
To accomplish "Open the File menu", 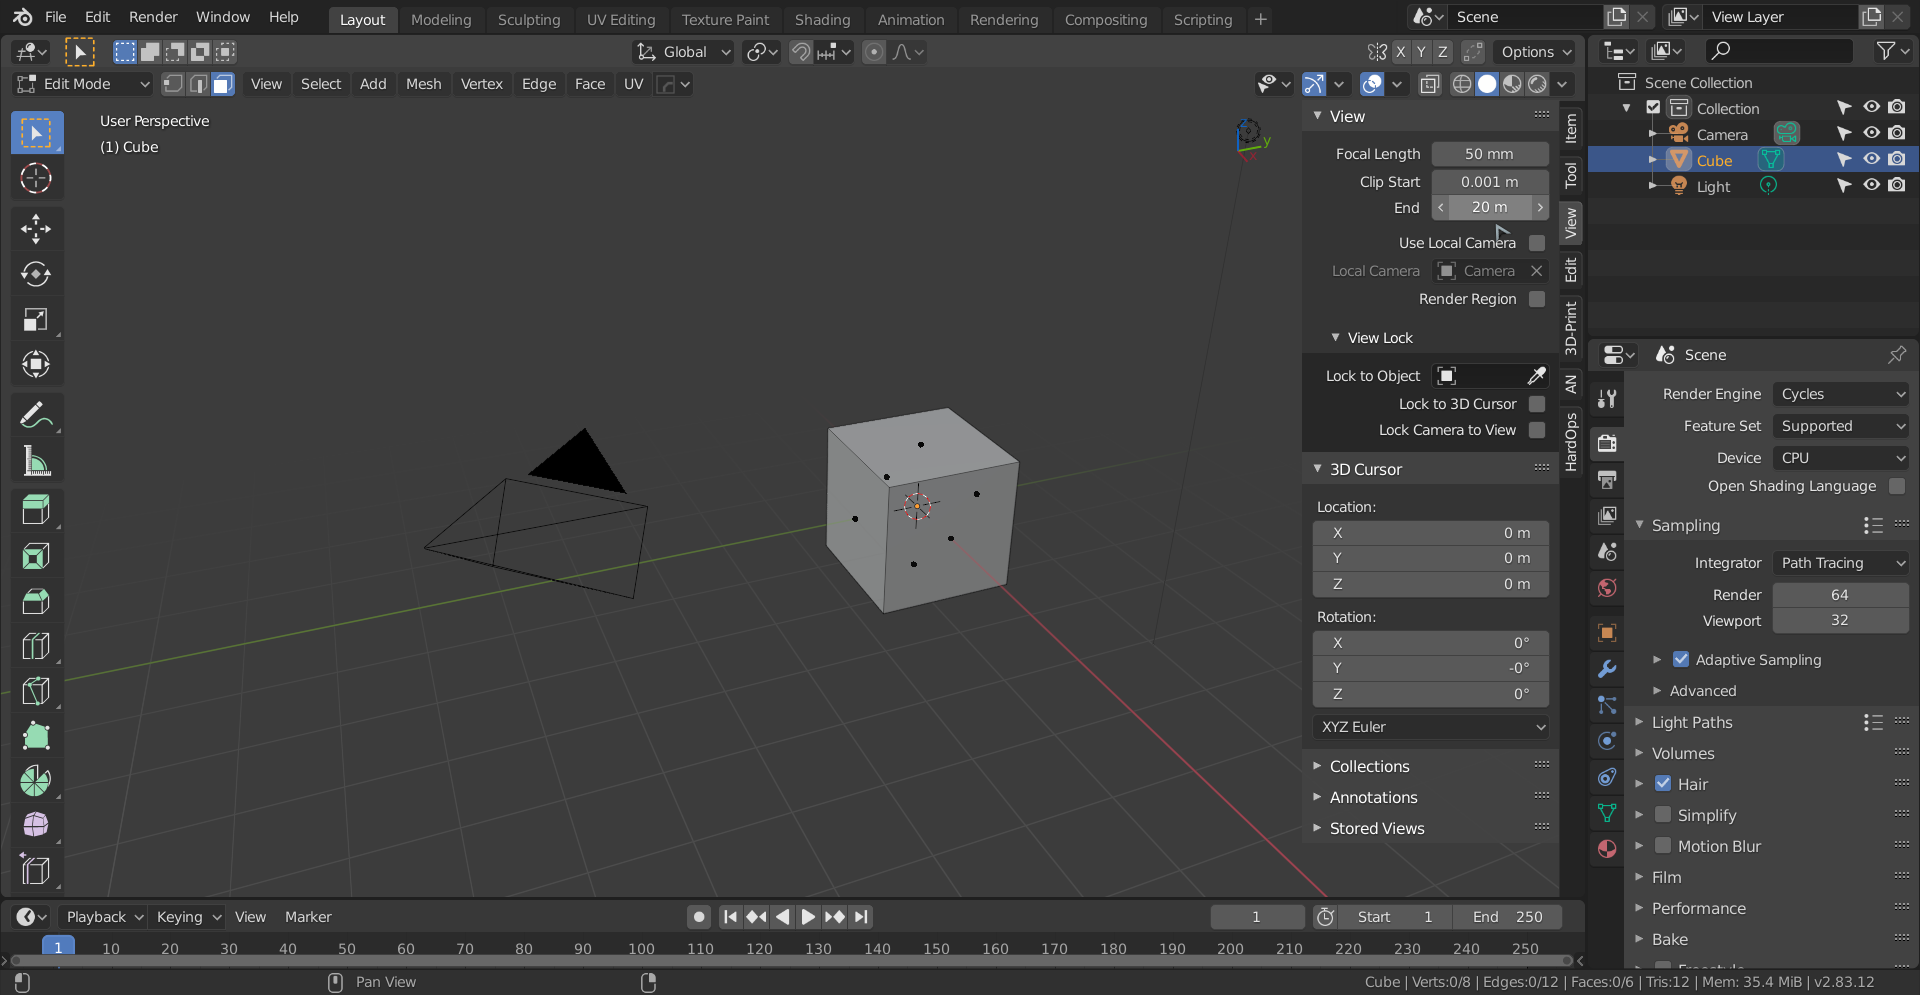I will click(x=56, y=17).
